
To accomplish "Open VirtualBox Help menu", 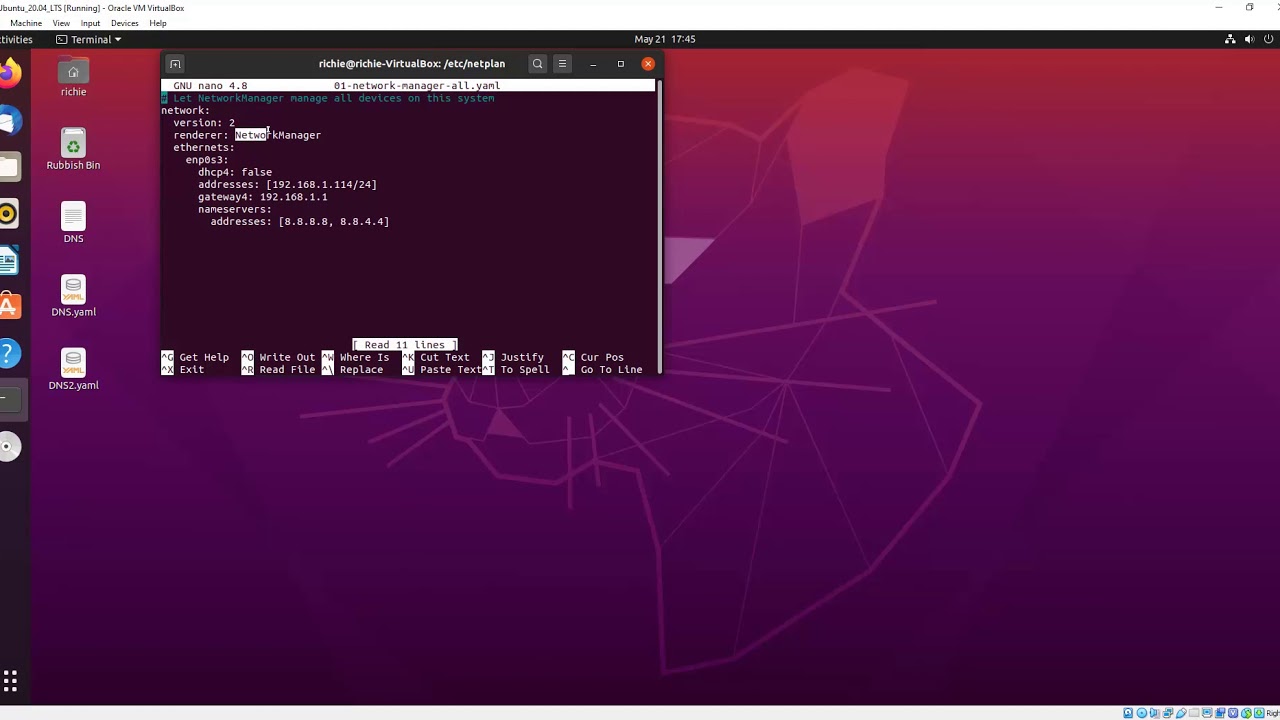I will pos(158,23).
